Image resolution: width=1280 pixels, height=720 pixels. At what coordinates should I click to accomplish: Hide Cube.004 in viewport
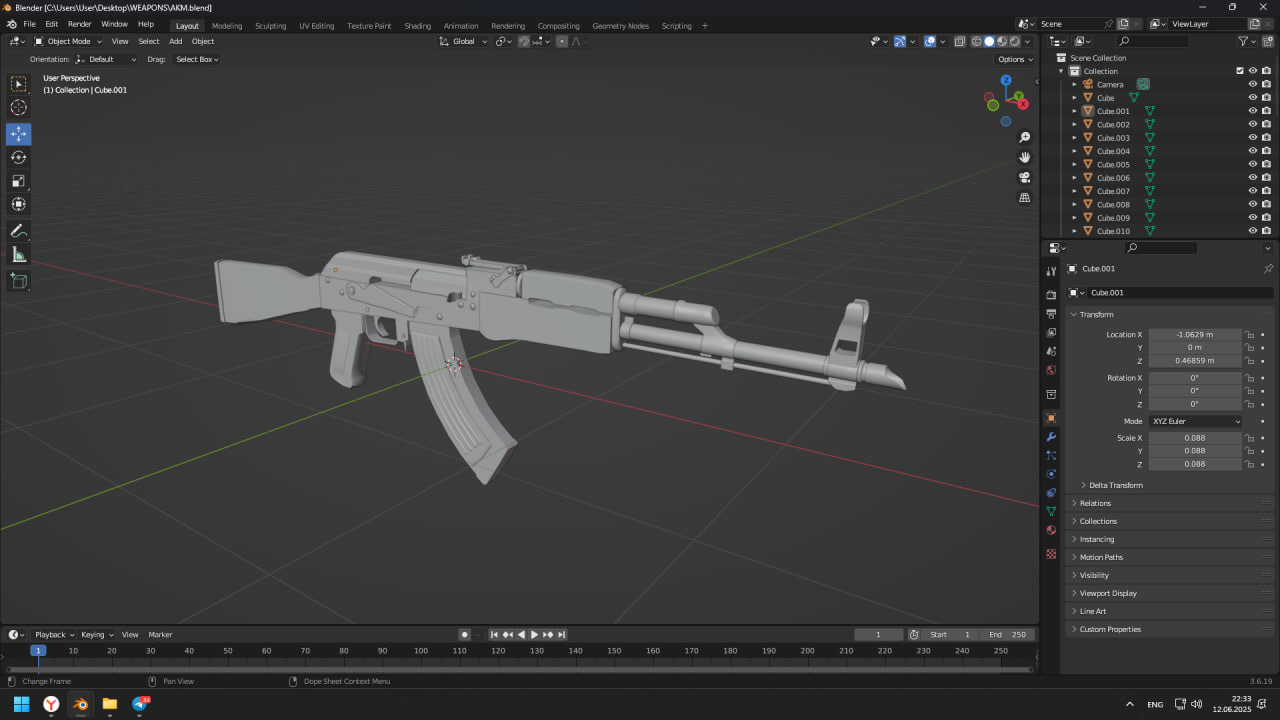tap(1252, 151)
